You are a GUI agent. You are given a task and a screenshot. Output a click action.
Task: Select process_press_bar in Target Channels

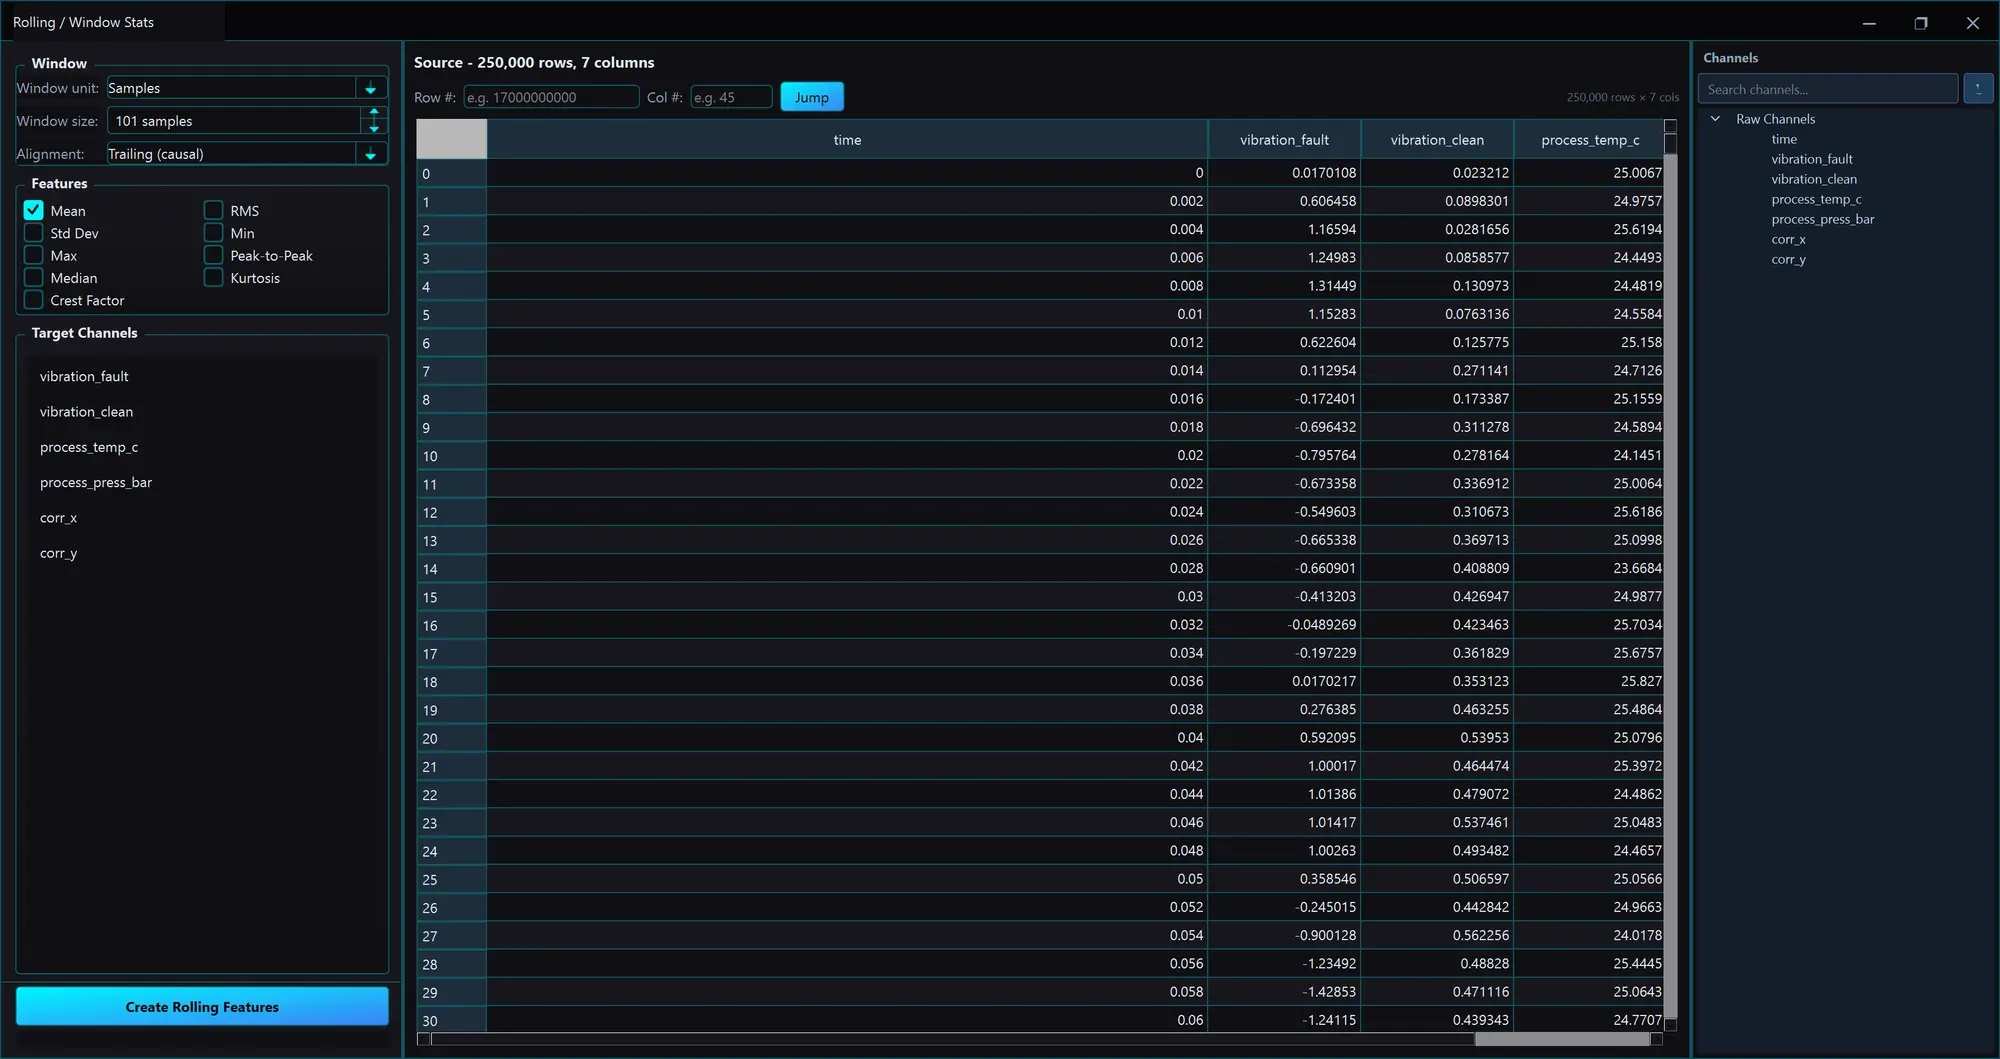[x=202, y=483]
